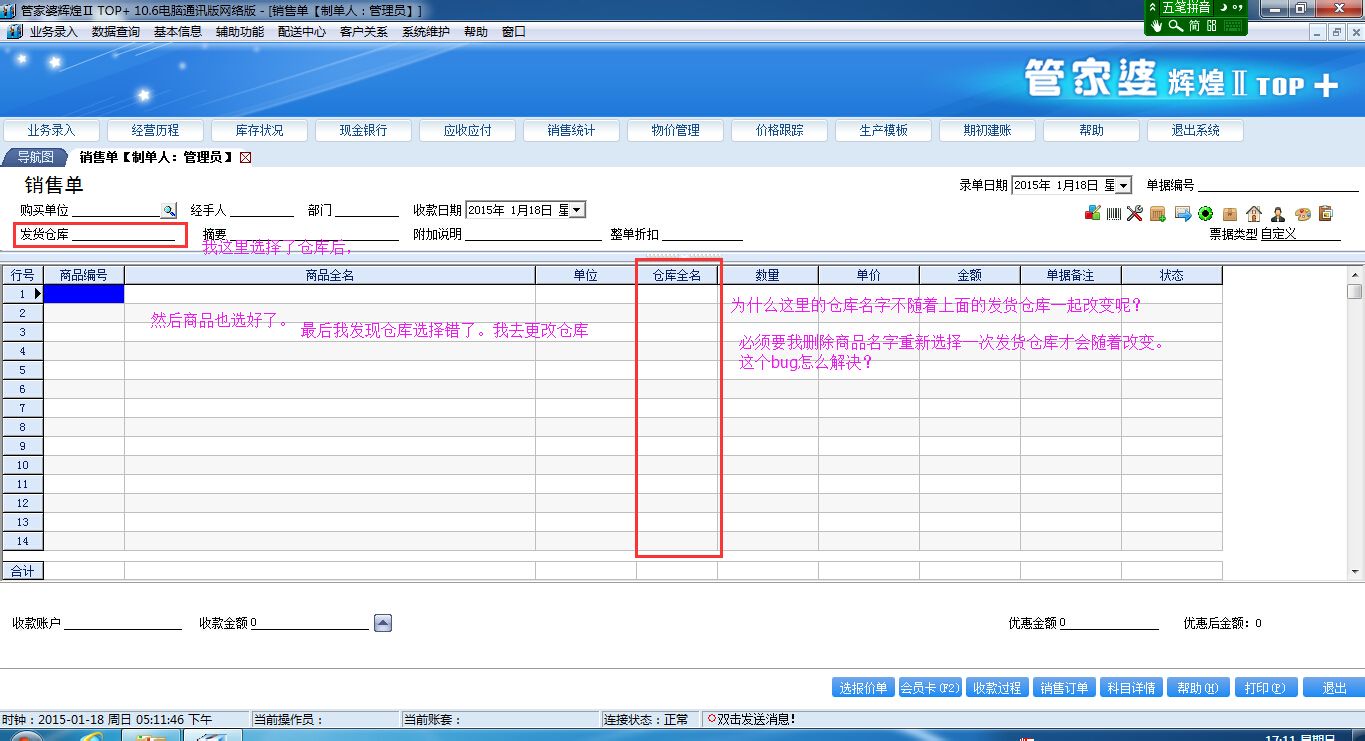The image size is (1365, 741).
Task: Click the 打印(P) button
Action: tap(1264, 687)
